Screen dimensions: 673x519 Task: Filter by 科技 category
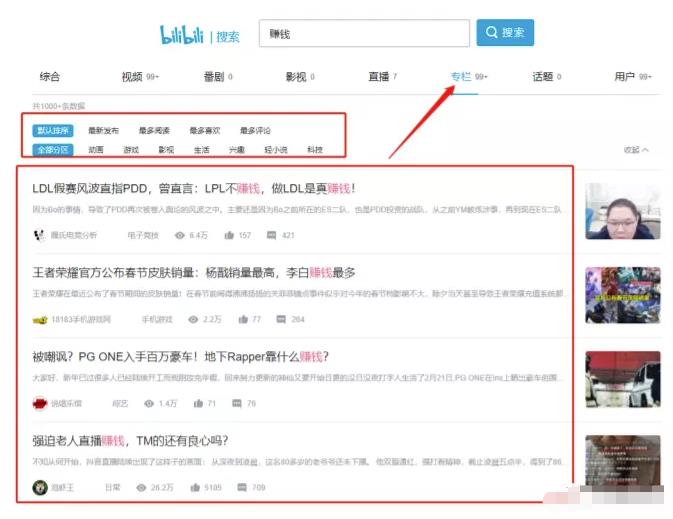coord(315,150)
